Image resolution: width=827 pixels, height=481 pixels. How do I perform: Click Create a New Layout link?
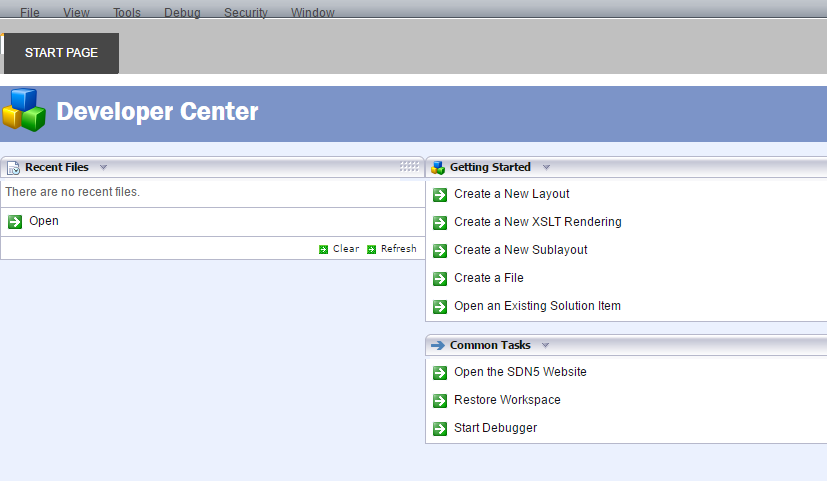pos(512,194)
